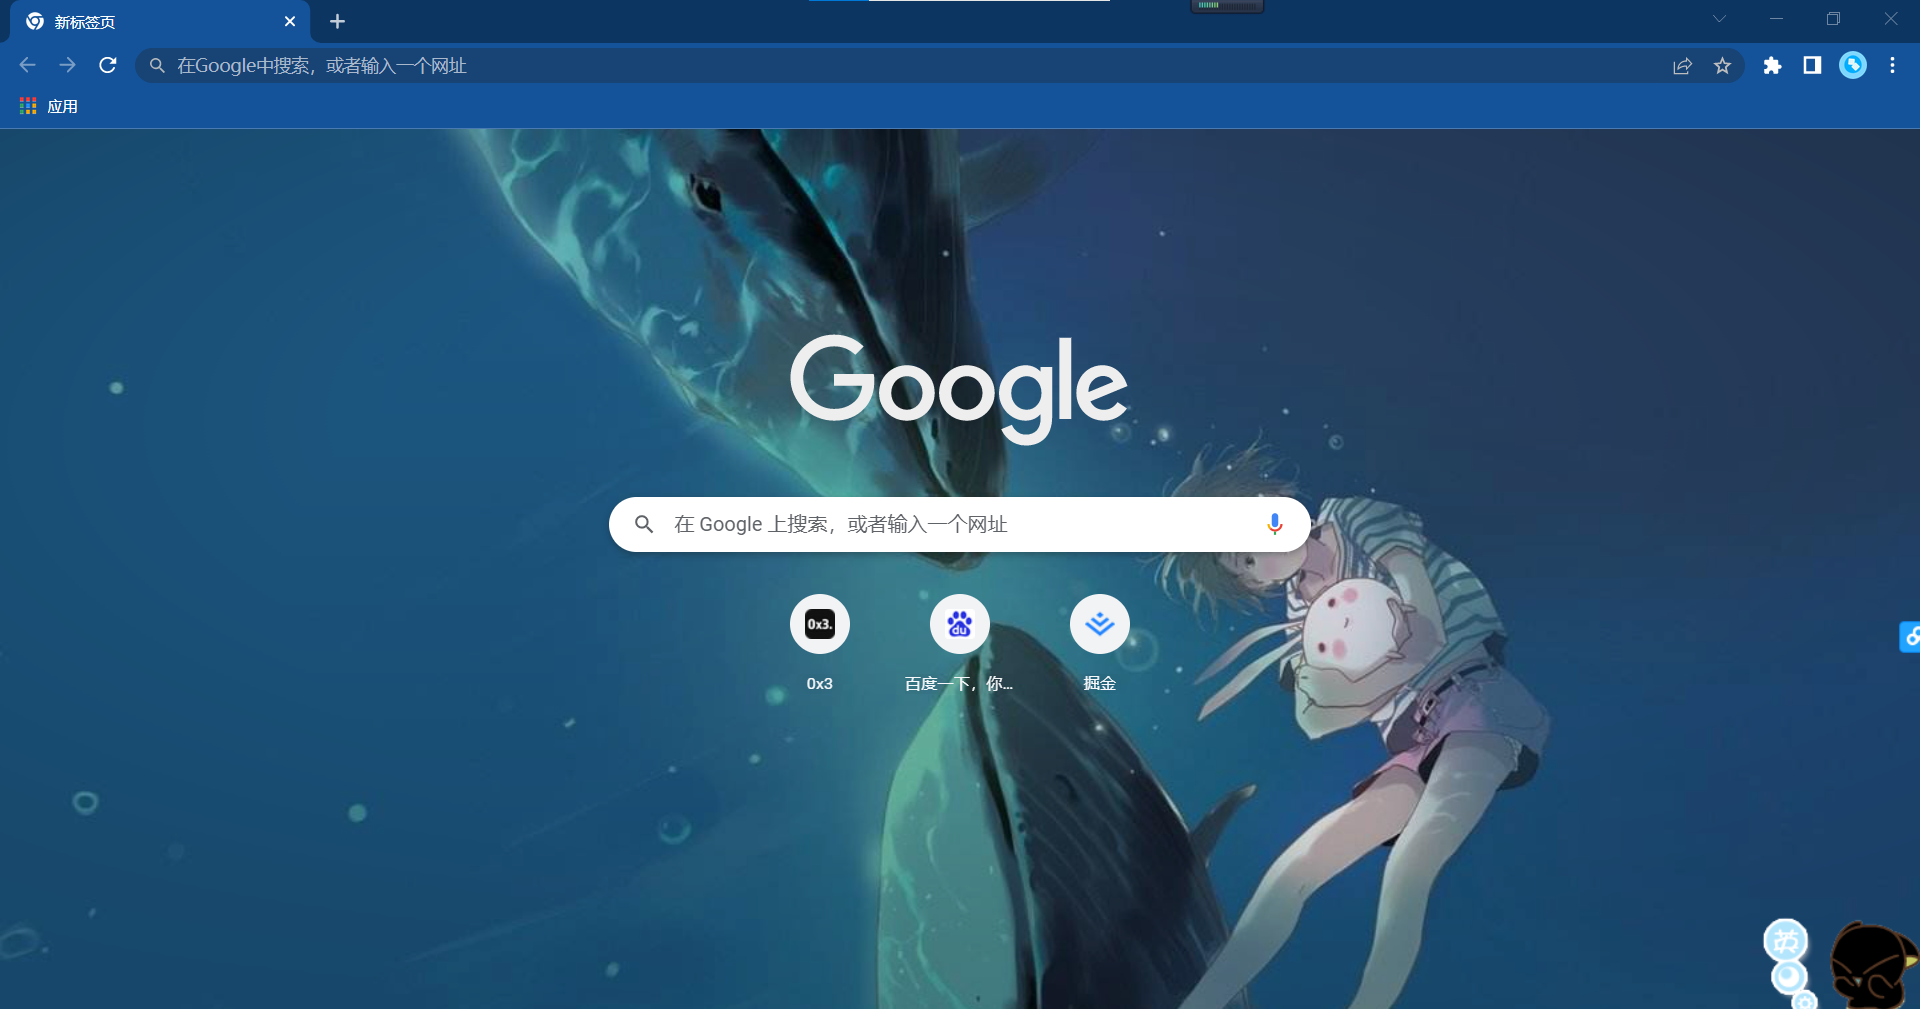Screen dimensions: 1920x1009
Task: Open the 0x3 shortcut
Action: [820, 642]
